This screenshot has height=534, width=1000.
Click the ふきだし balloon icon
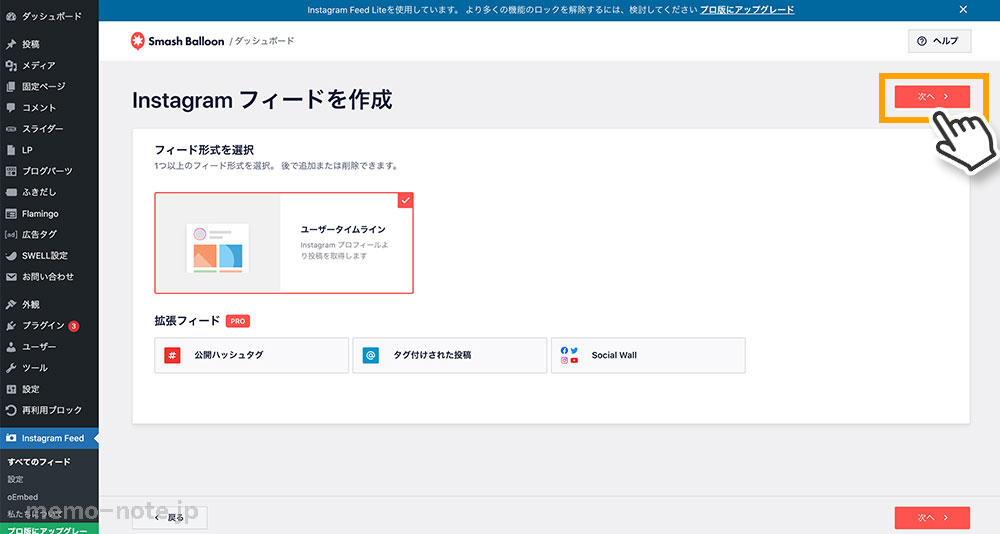pos(11,192)
